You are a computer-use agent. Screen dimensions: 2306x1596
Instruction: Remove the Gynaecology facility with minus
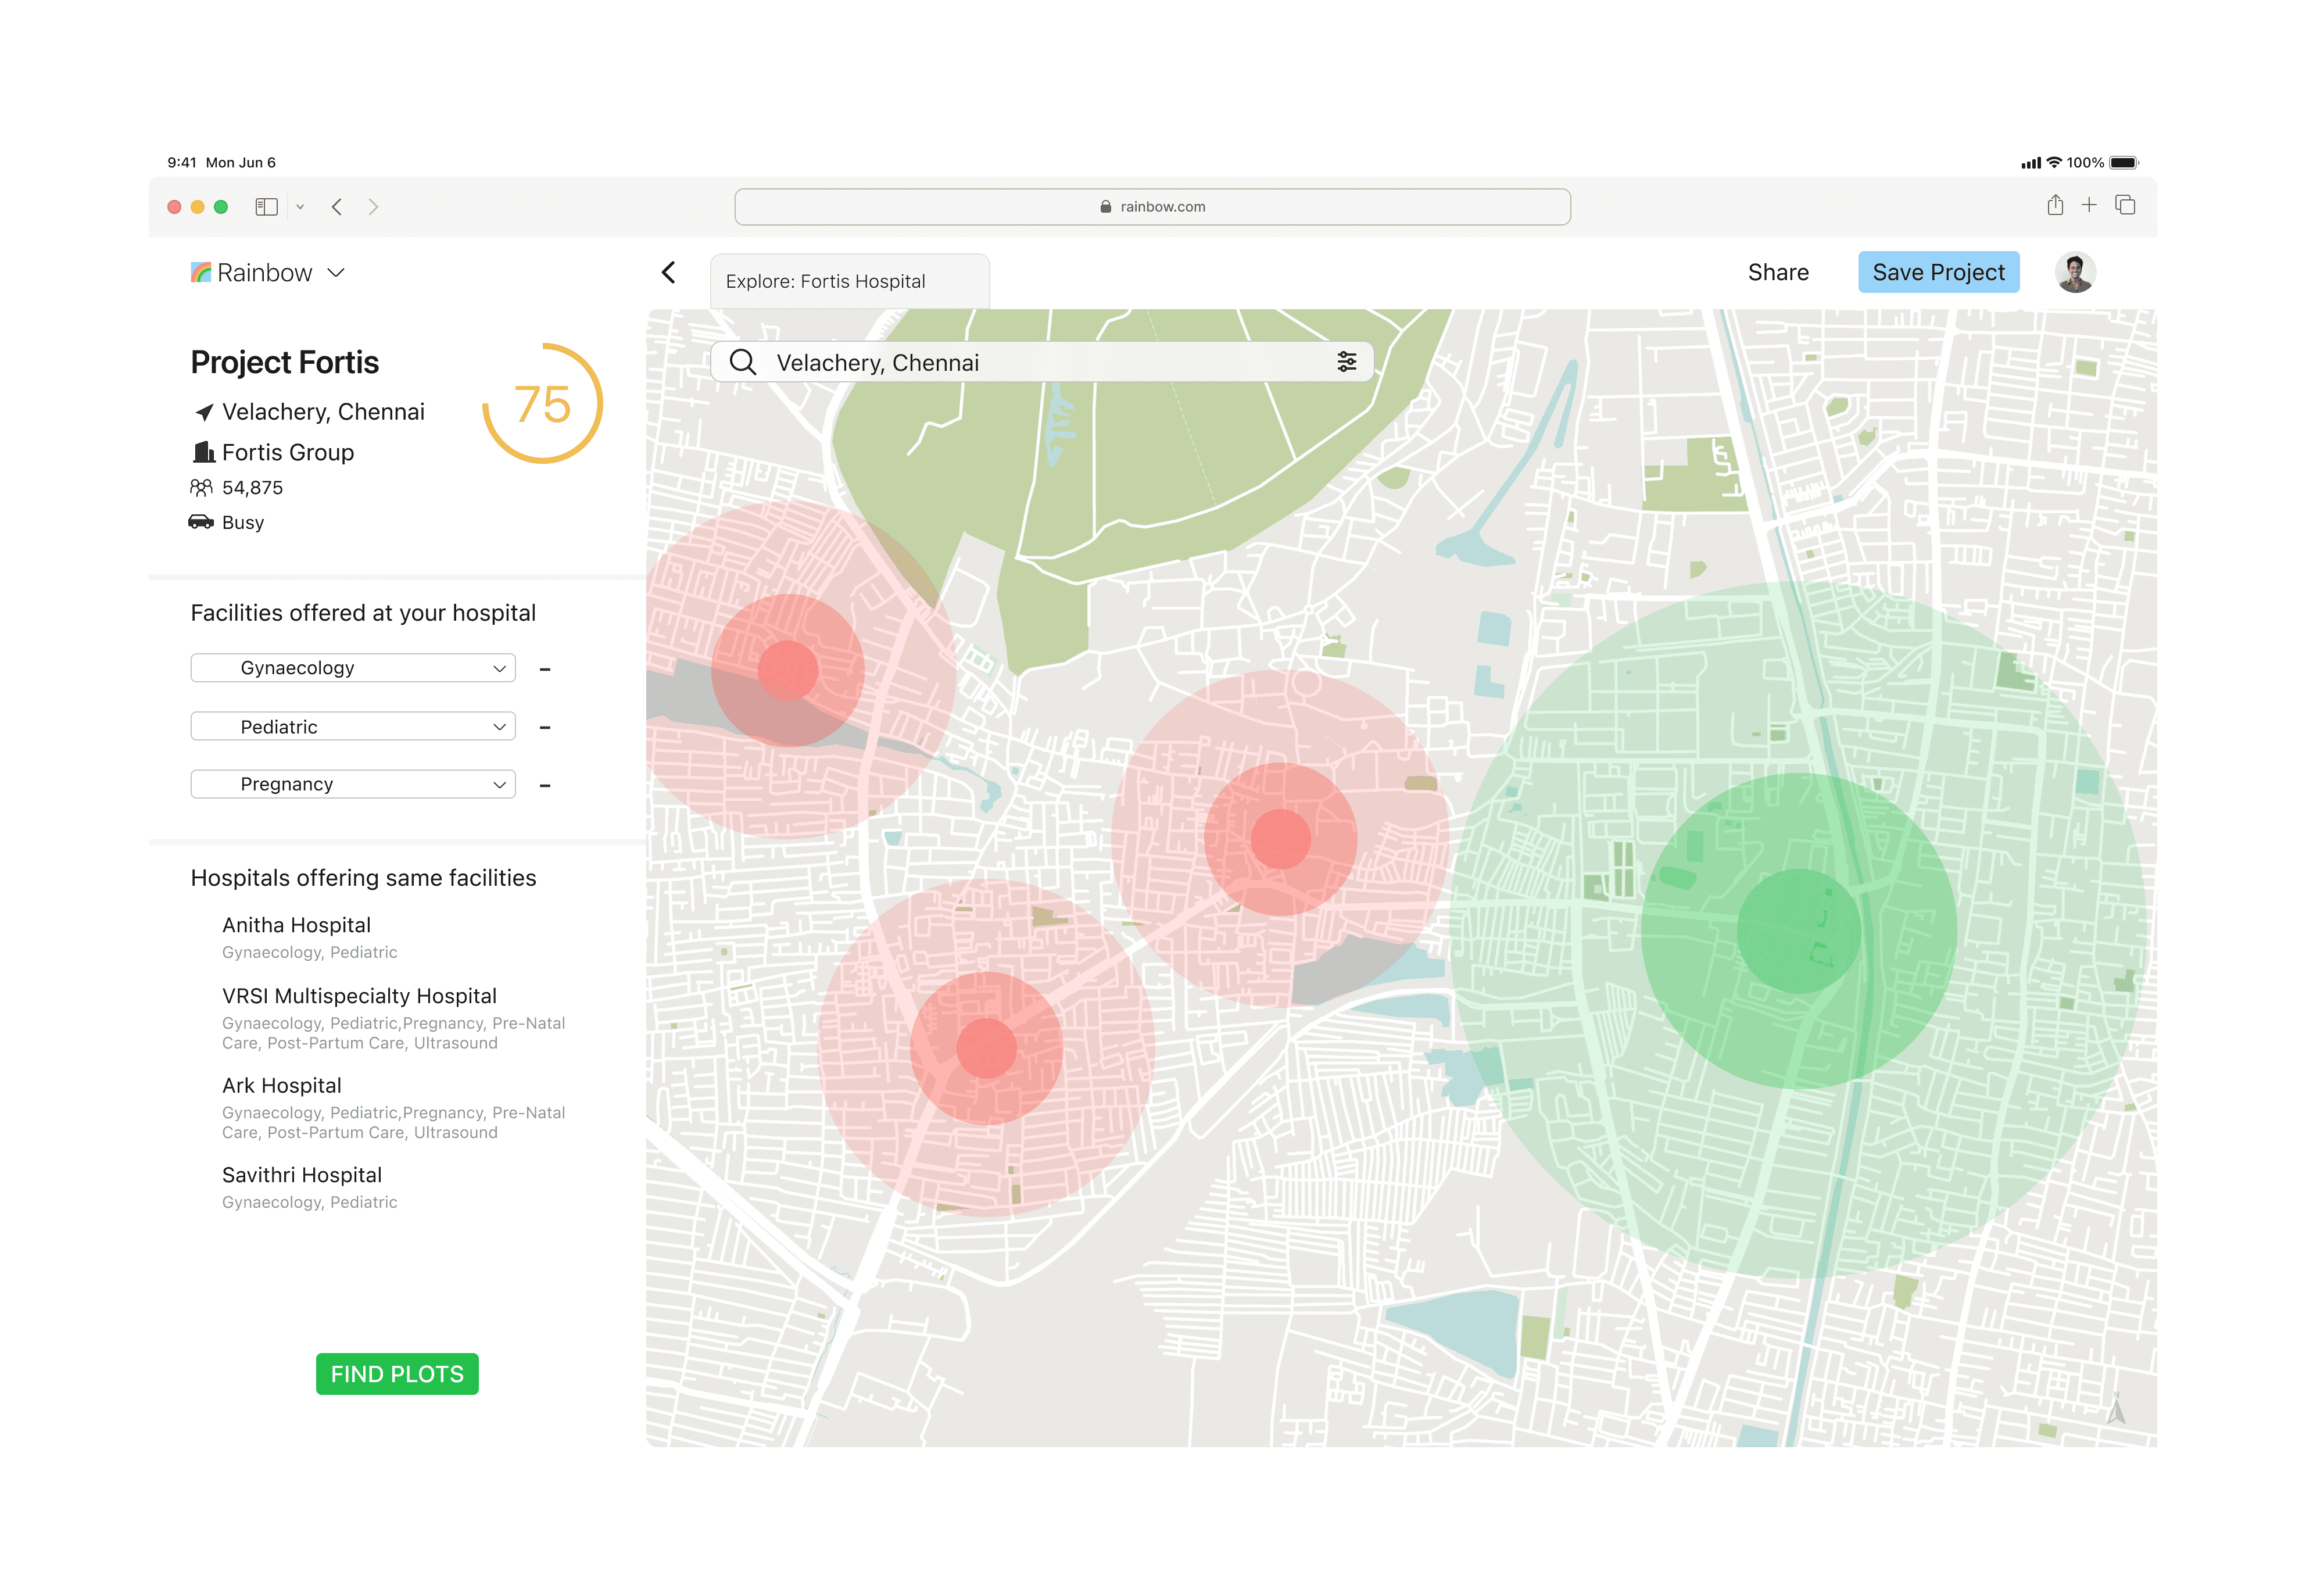pos(545,669)
